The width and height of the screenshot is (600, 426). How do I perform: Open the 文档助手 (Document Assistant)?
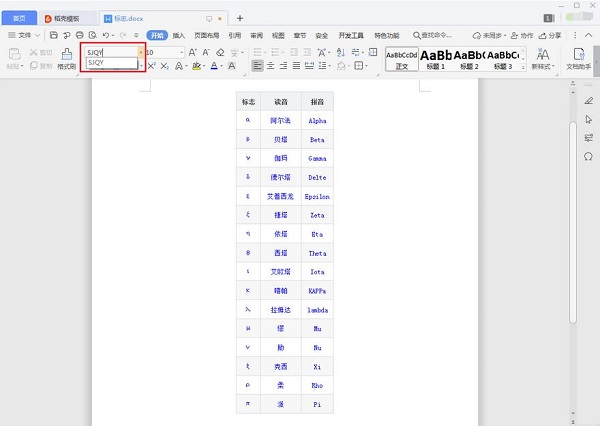tap(578, 59)
